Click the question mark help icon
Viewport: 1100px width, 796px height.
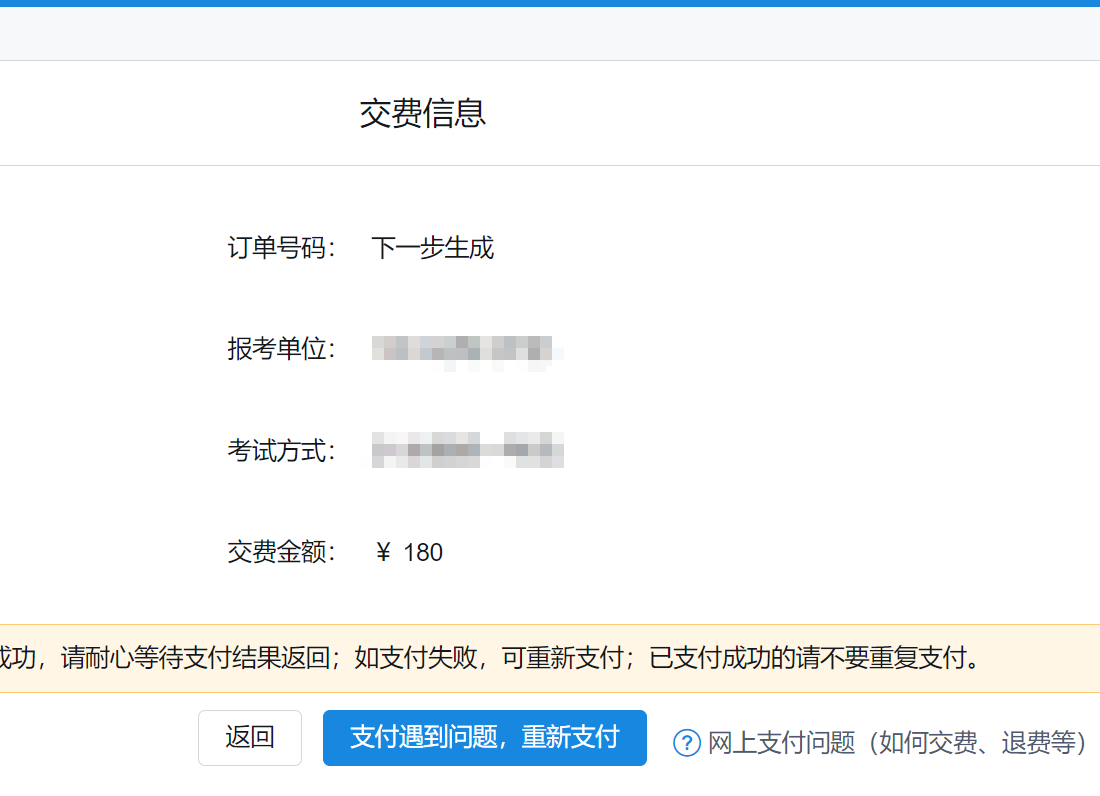687,743
